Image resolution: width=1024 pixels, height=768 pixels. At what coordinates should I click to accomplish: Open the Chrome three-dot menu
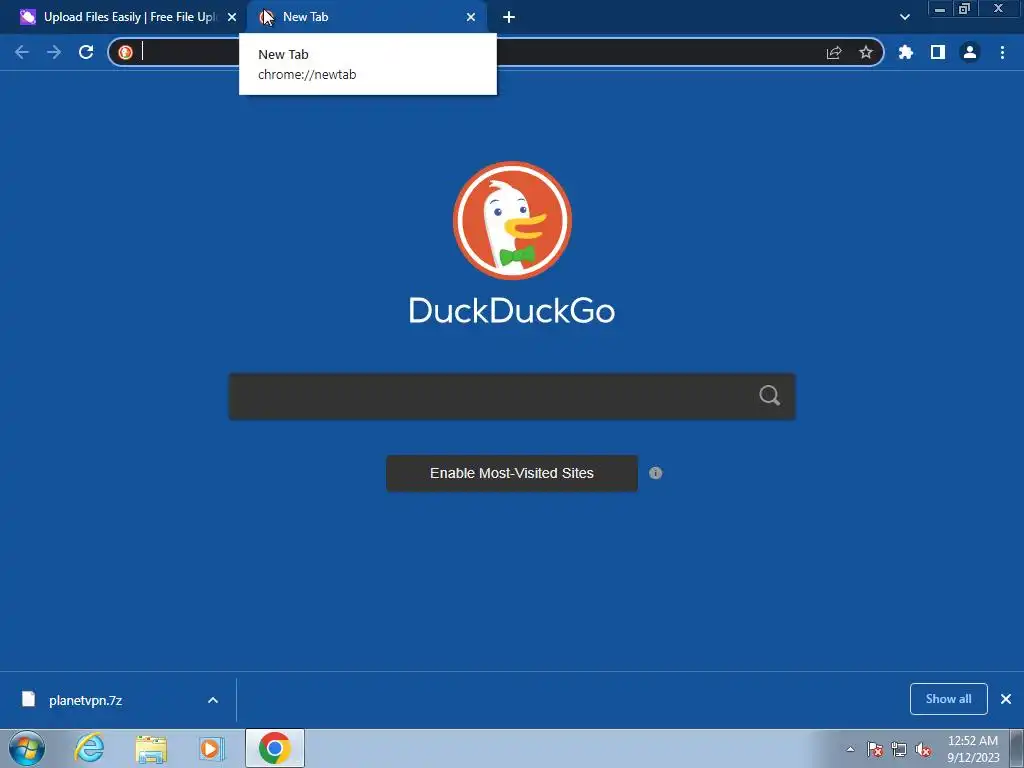(1002, 52)
